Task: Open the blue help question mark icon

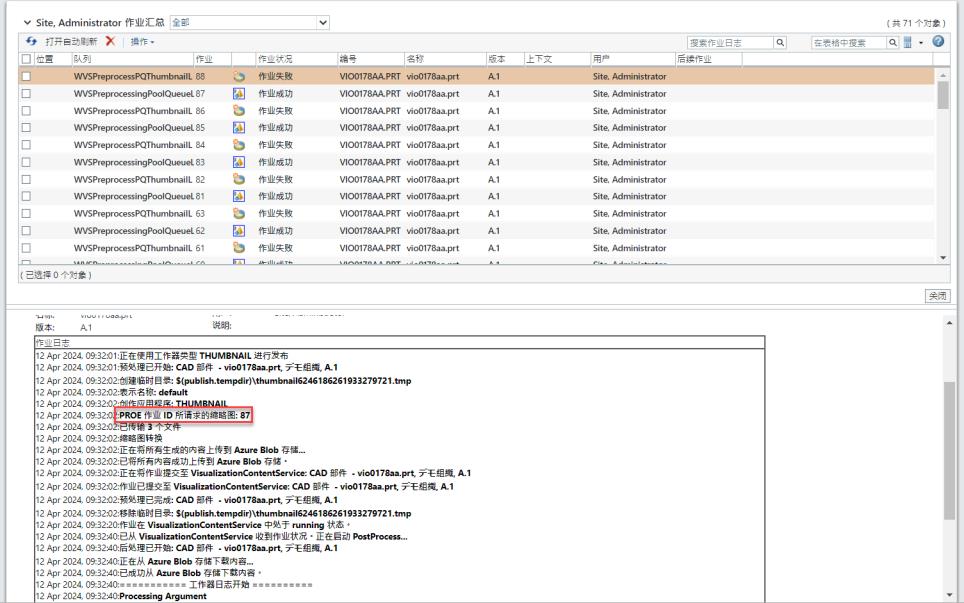Action: pos(938,41)
